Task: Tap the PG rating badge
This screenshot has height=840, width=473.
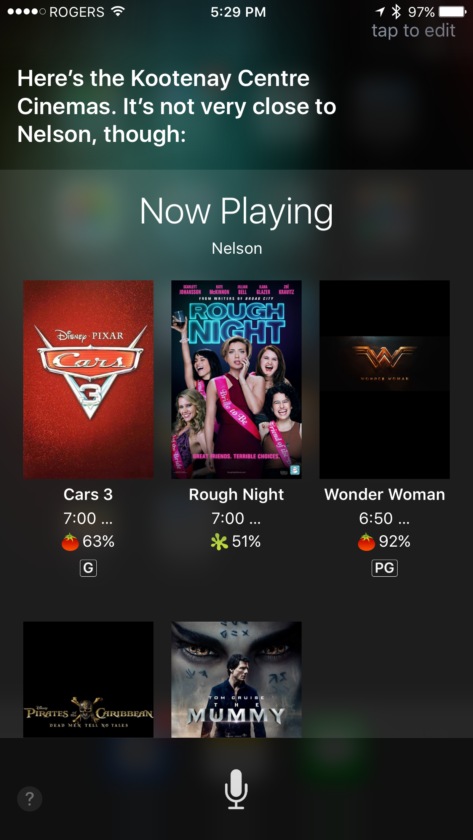Action: click(x=385, y=568)
